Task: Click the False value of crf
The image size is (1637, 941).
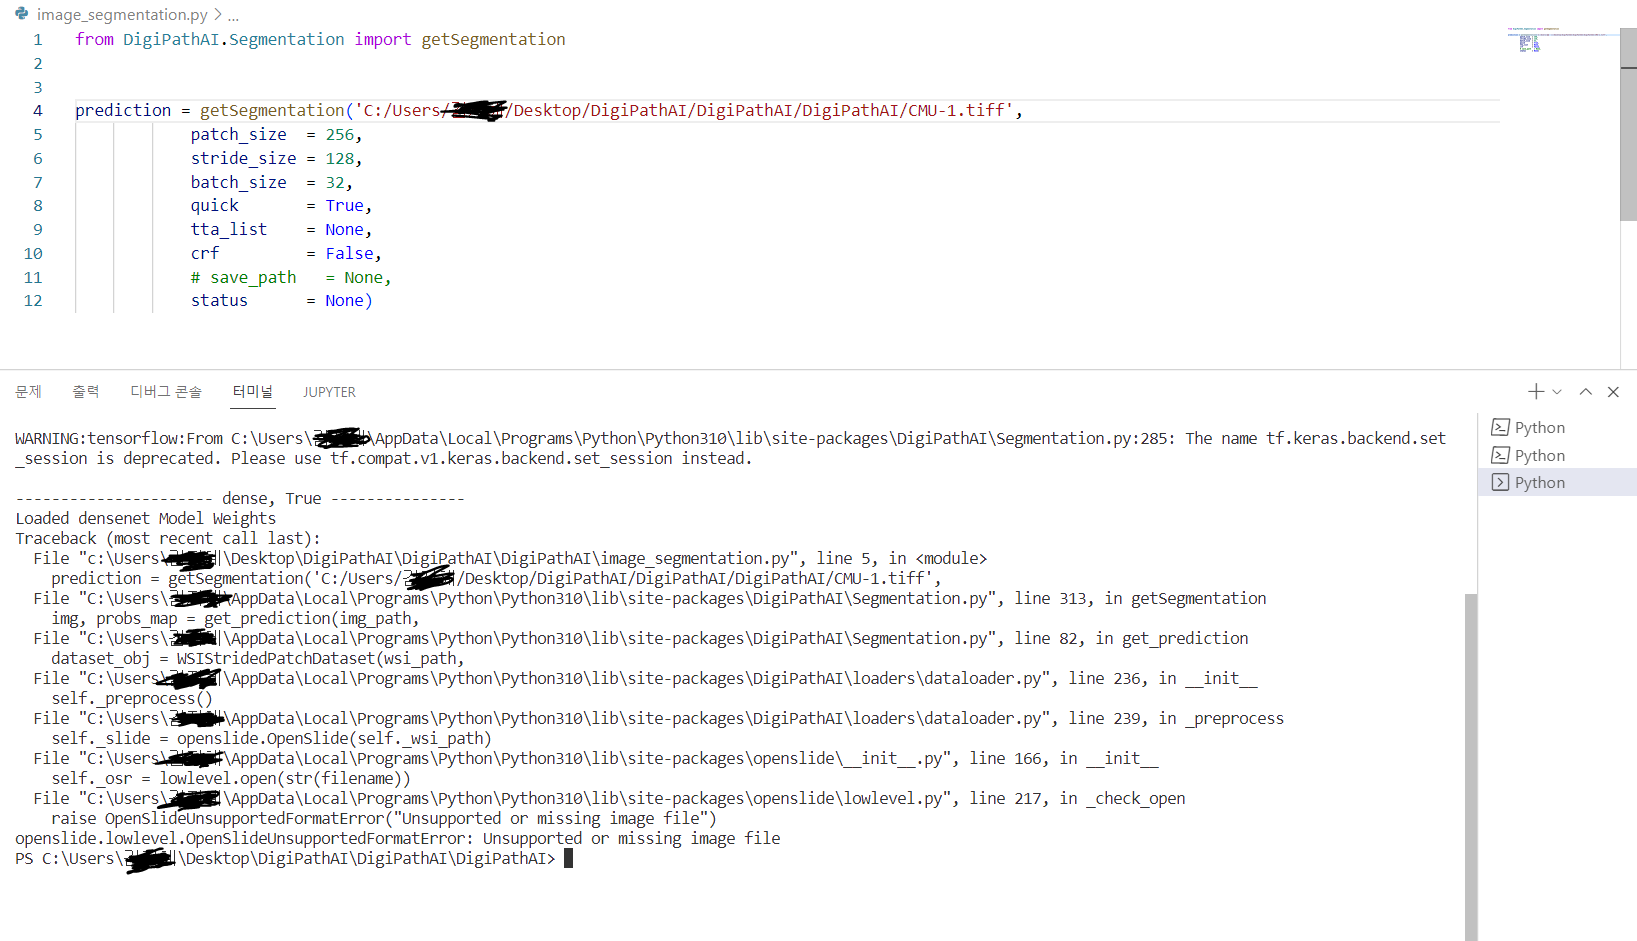Action: point(349,254)
